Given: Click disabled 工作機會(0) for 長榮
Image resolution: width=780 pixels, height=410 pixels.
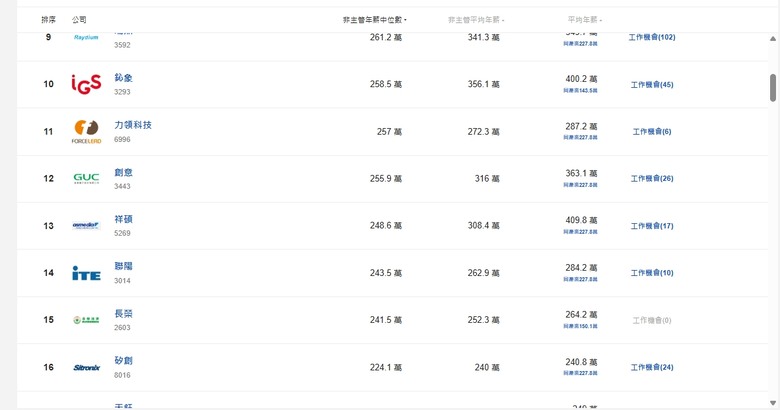Looking at the screenshot, I should pyautogui.click(x=652, y=320).
